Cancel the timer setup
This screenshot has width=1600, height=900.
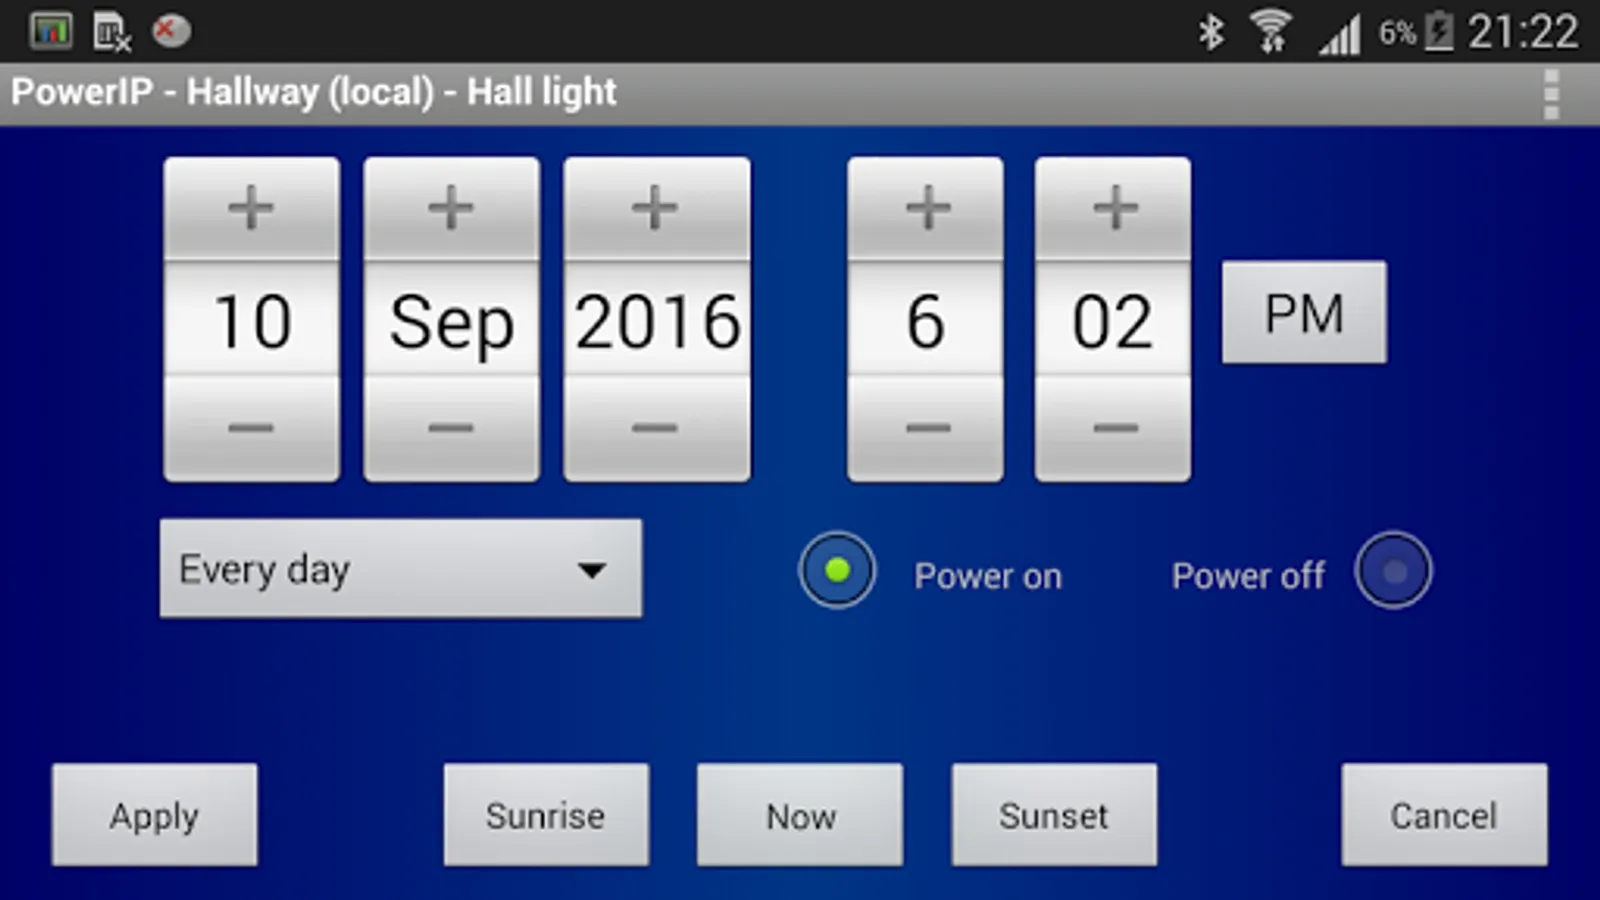(x=1444, y=815)
